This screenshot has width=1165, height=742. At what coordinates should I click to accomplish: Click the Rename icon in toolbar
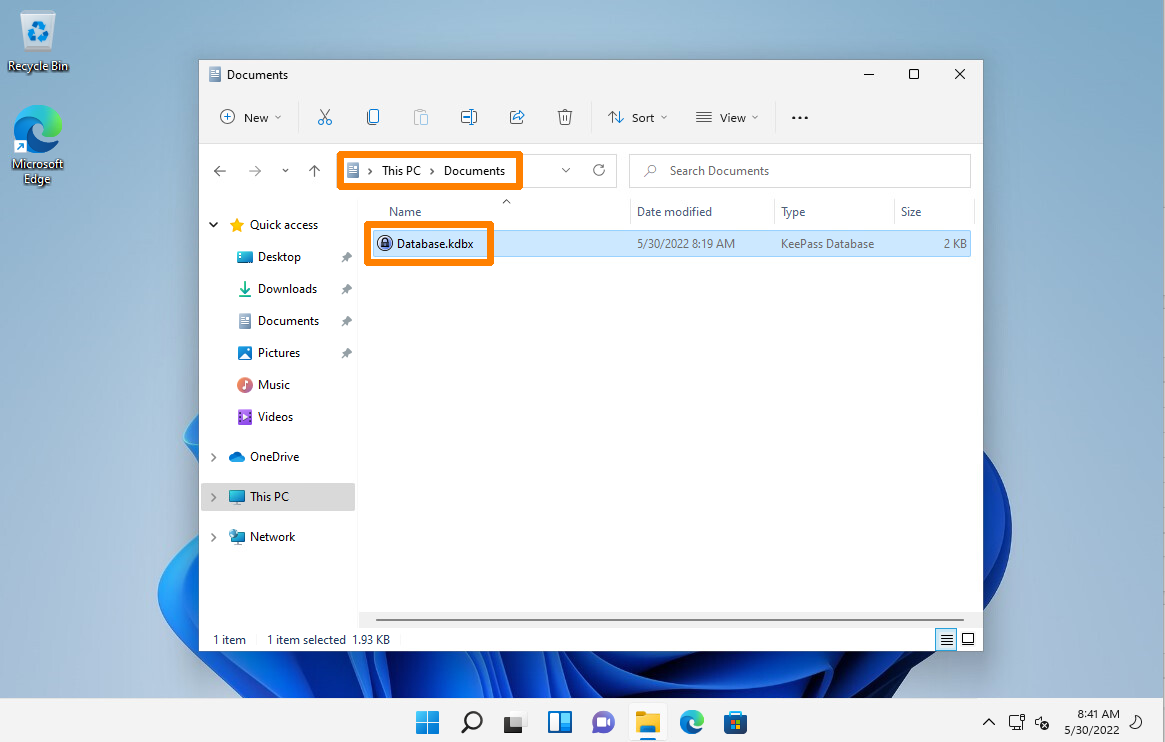(x=468, y=117)
